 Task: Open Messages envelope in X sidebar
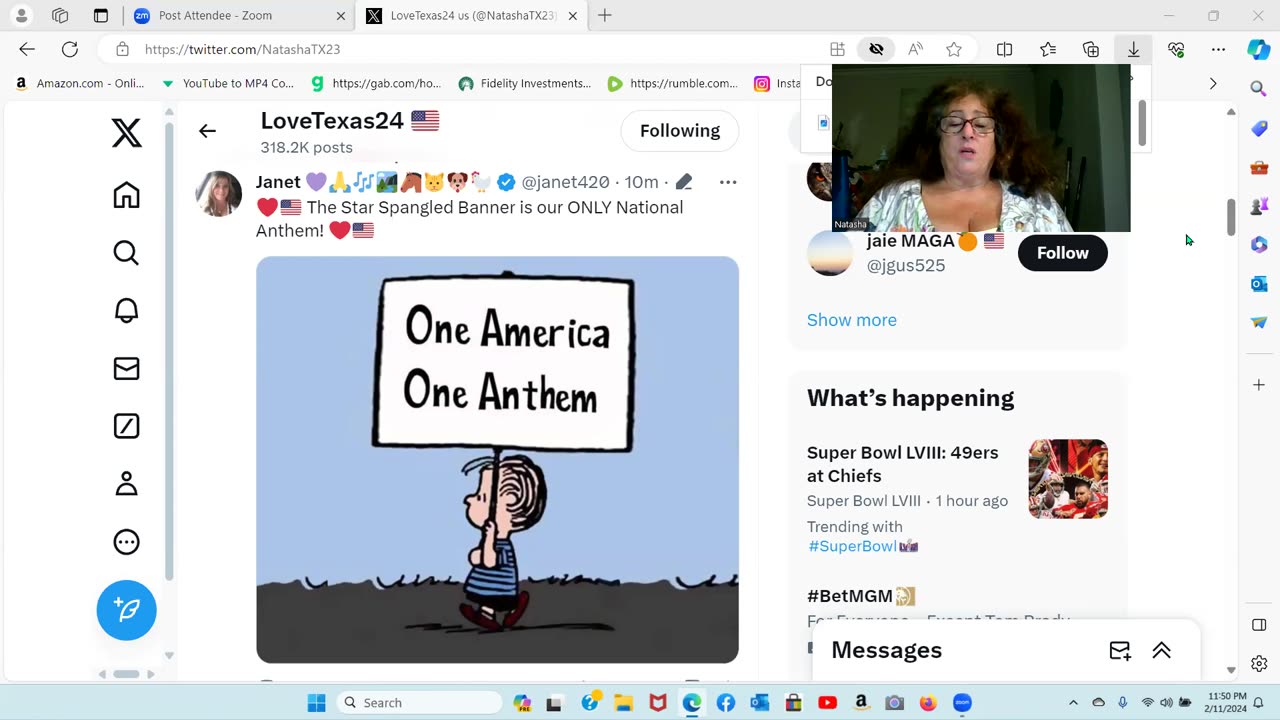[x=126, y=369]
